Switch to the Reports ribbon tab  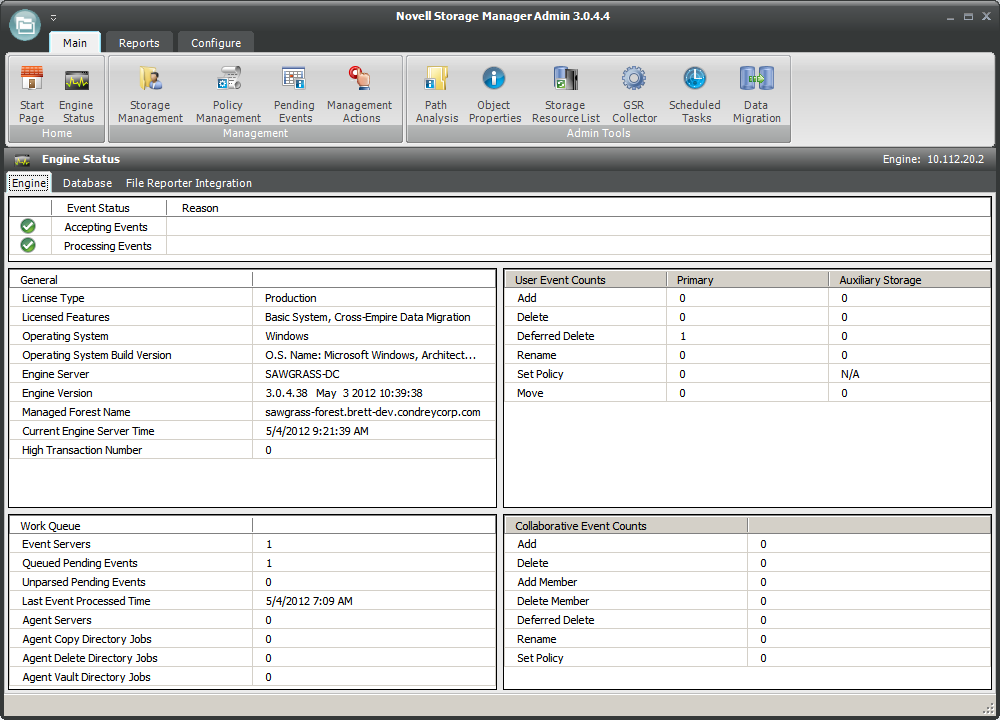[139, 43]
